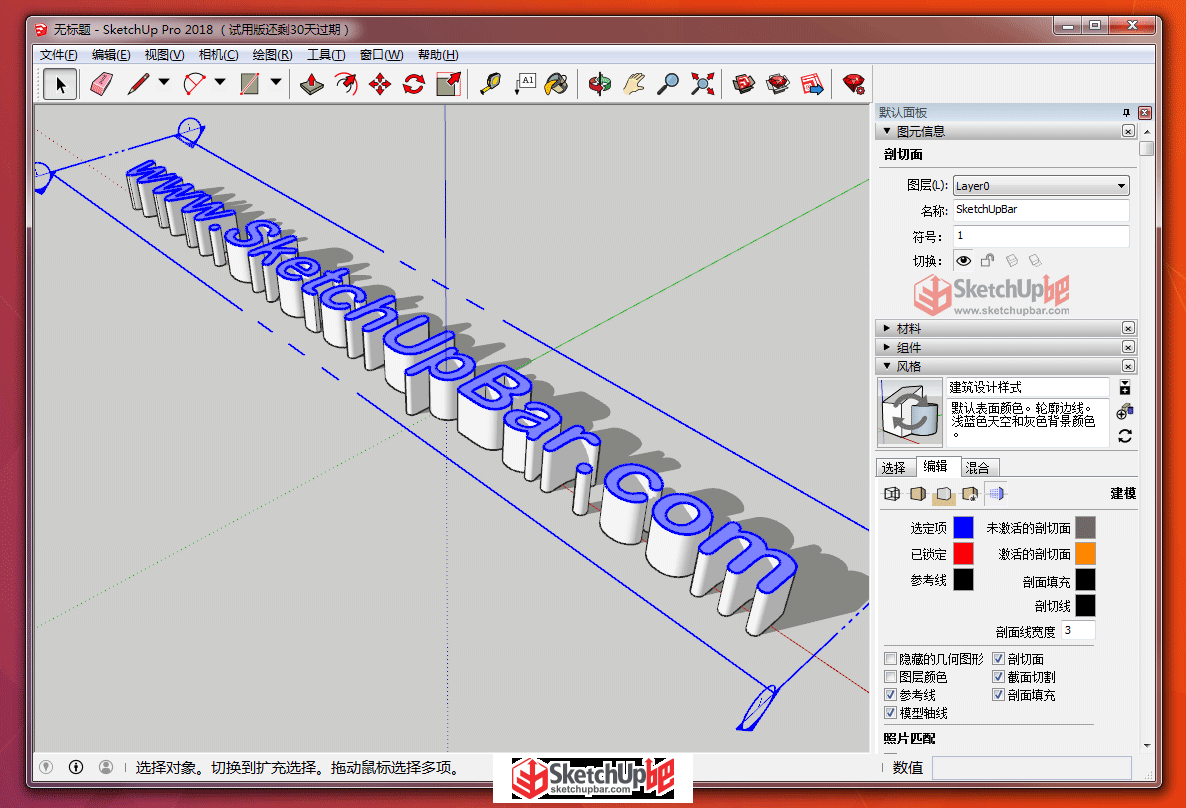The image size is (1186, 808).
Task: Open the Rectangle tool dropdown arrow
Action: tap(276, 82)
